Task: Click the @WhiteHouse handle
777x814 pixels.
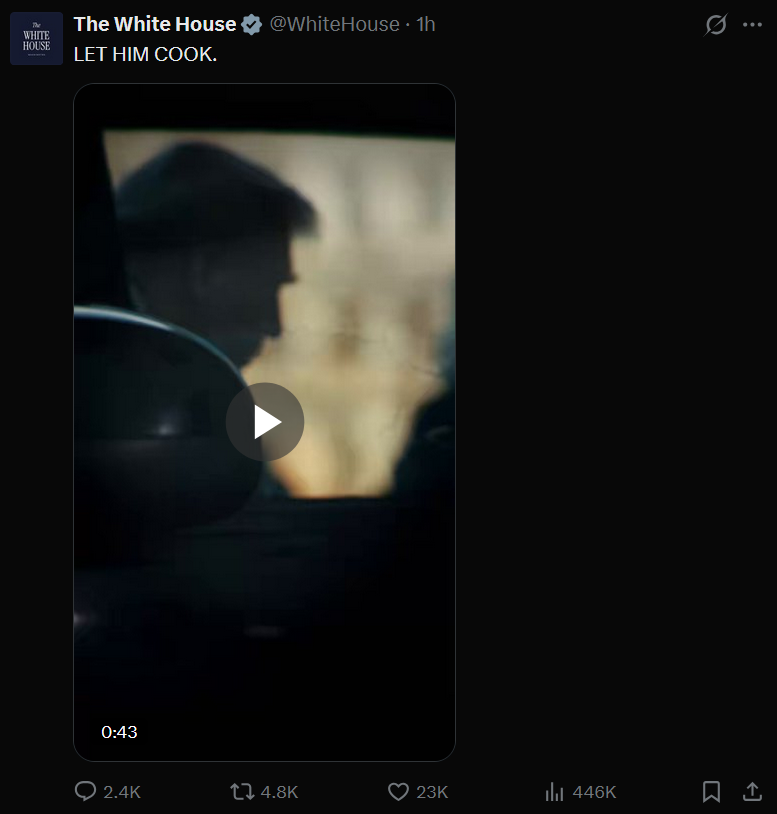Action: pos(335,24)
